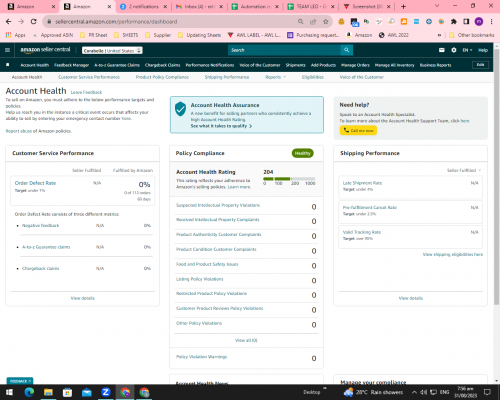Click the browser address bar URL

point(116,22)
